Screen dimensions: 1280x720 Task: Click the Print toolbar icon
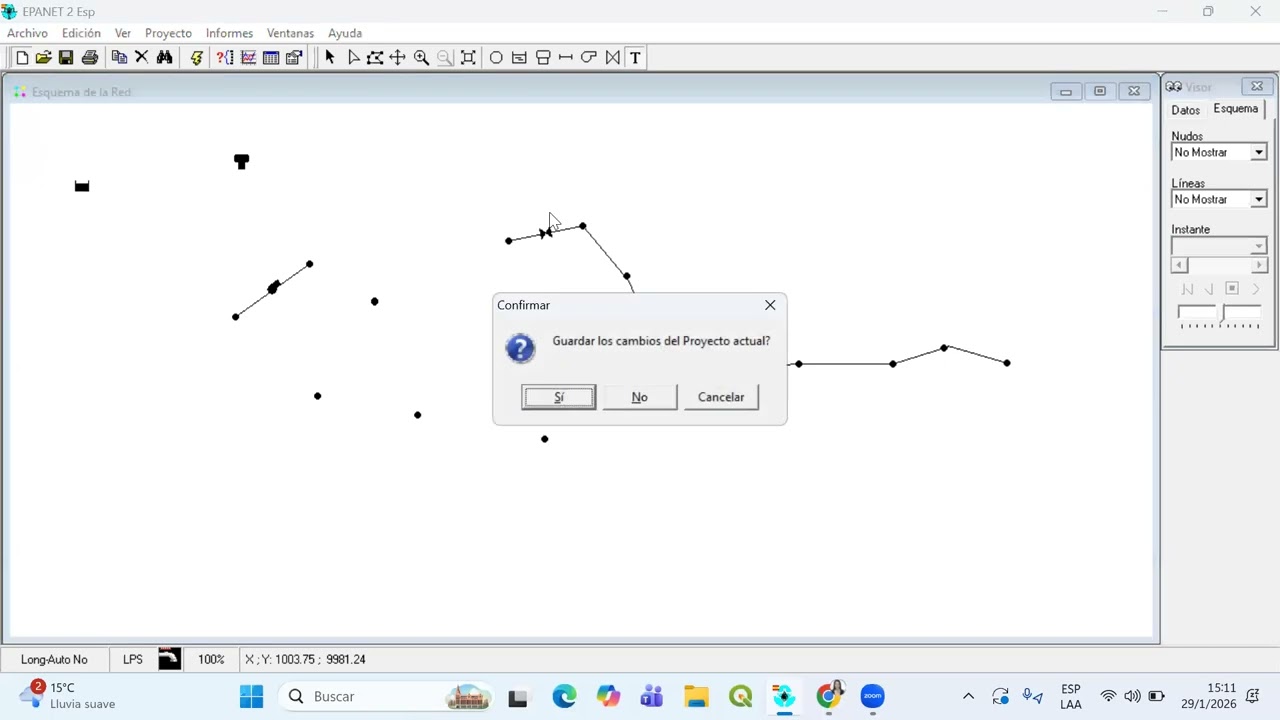90,58
